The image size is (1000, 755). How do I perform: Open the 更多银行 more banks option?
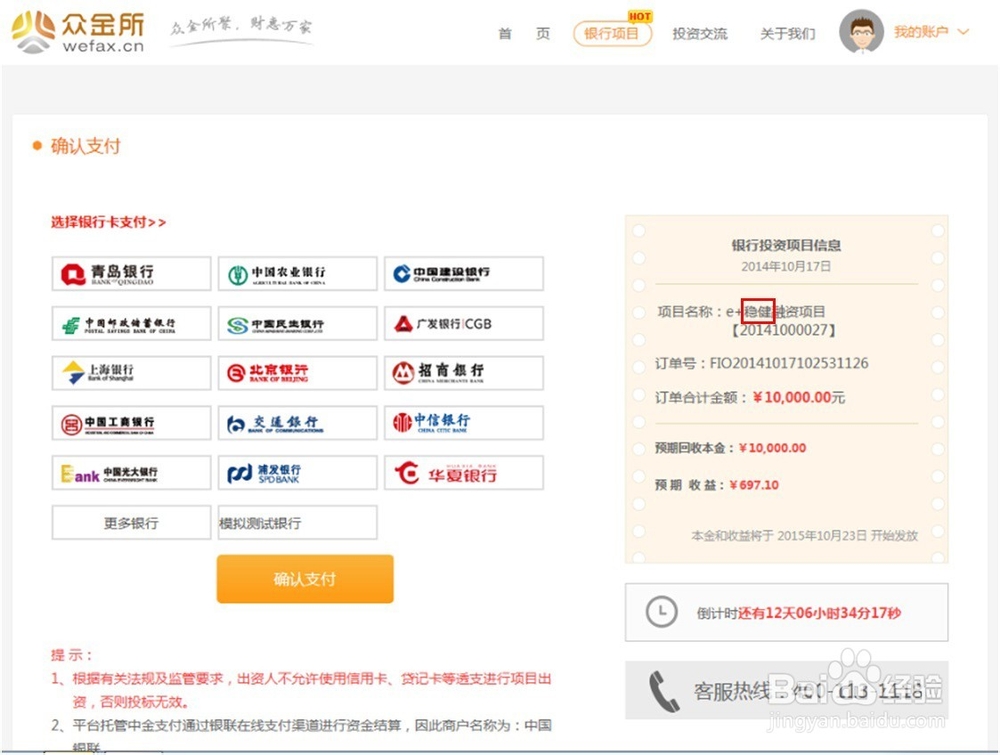131,523
